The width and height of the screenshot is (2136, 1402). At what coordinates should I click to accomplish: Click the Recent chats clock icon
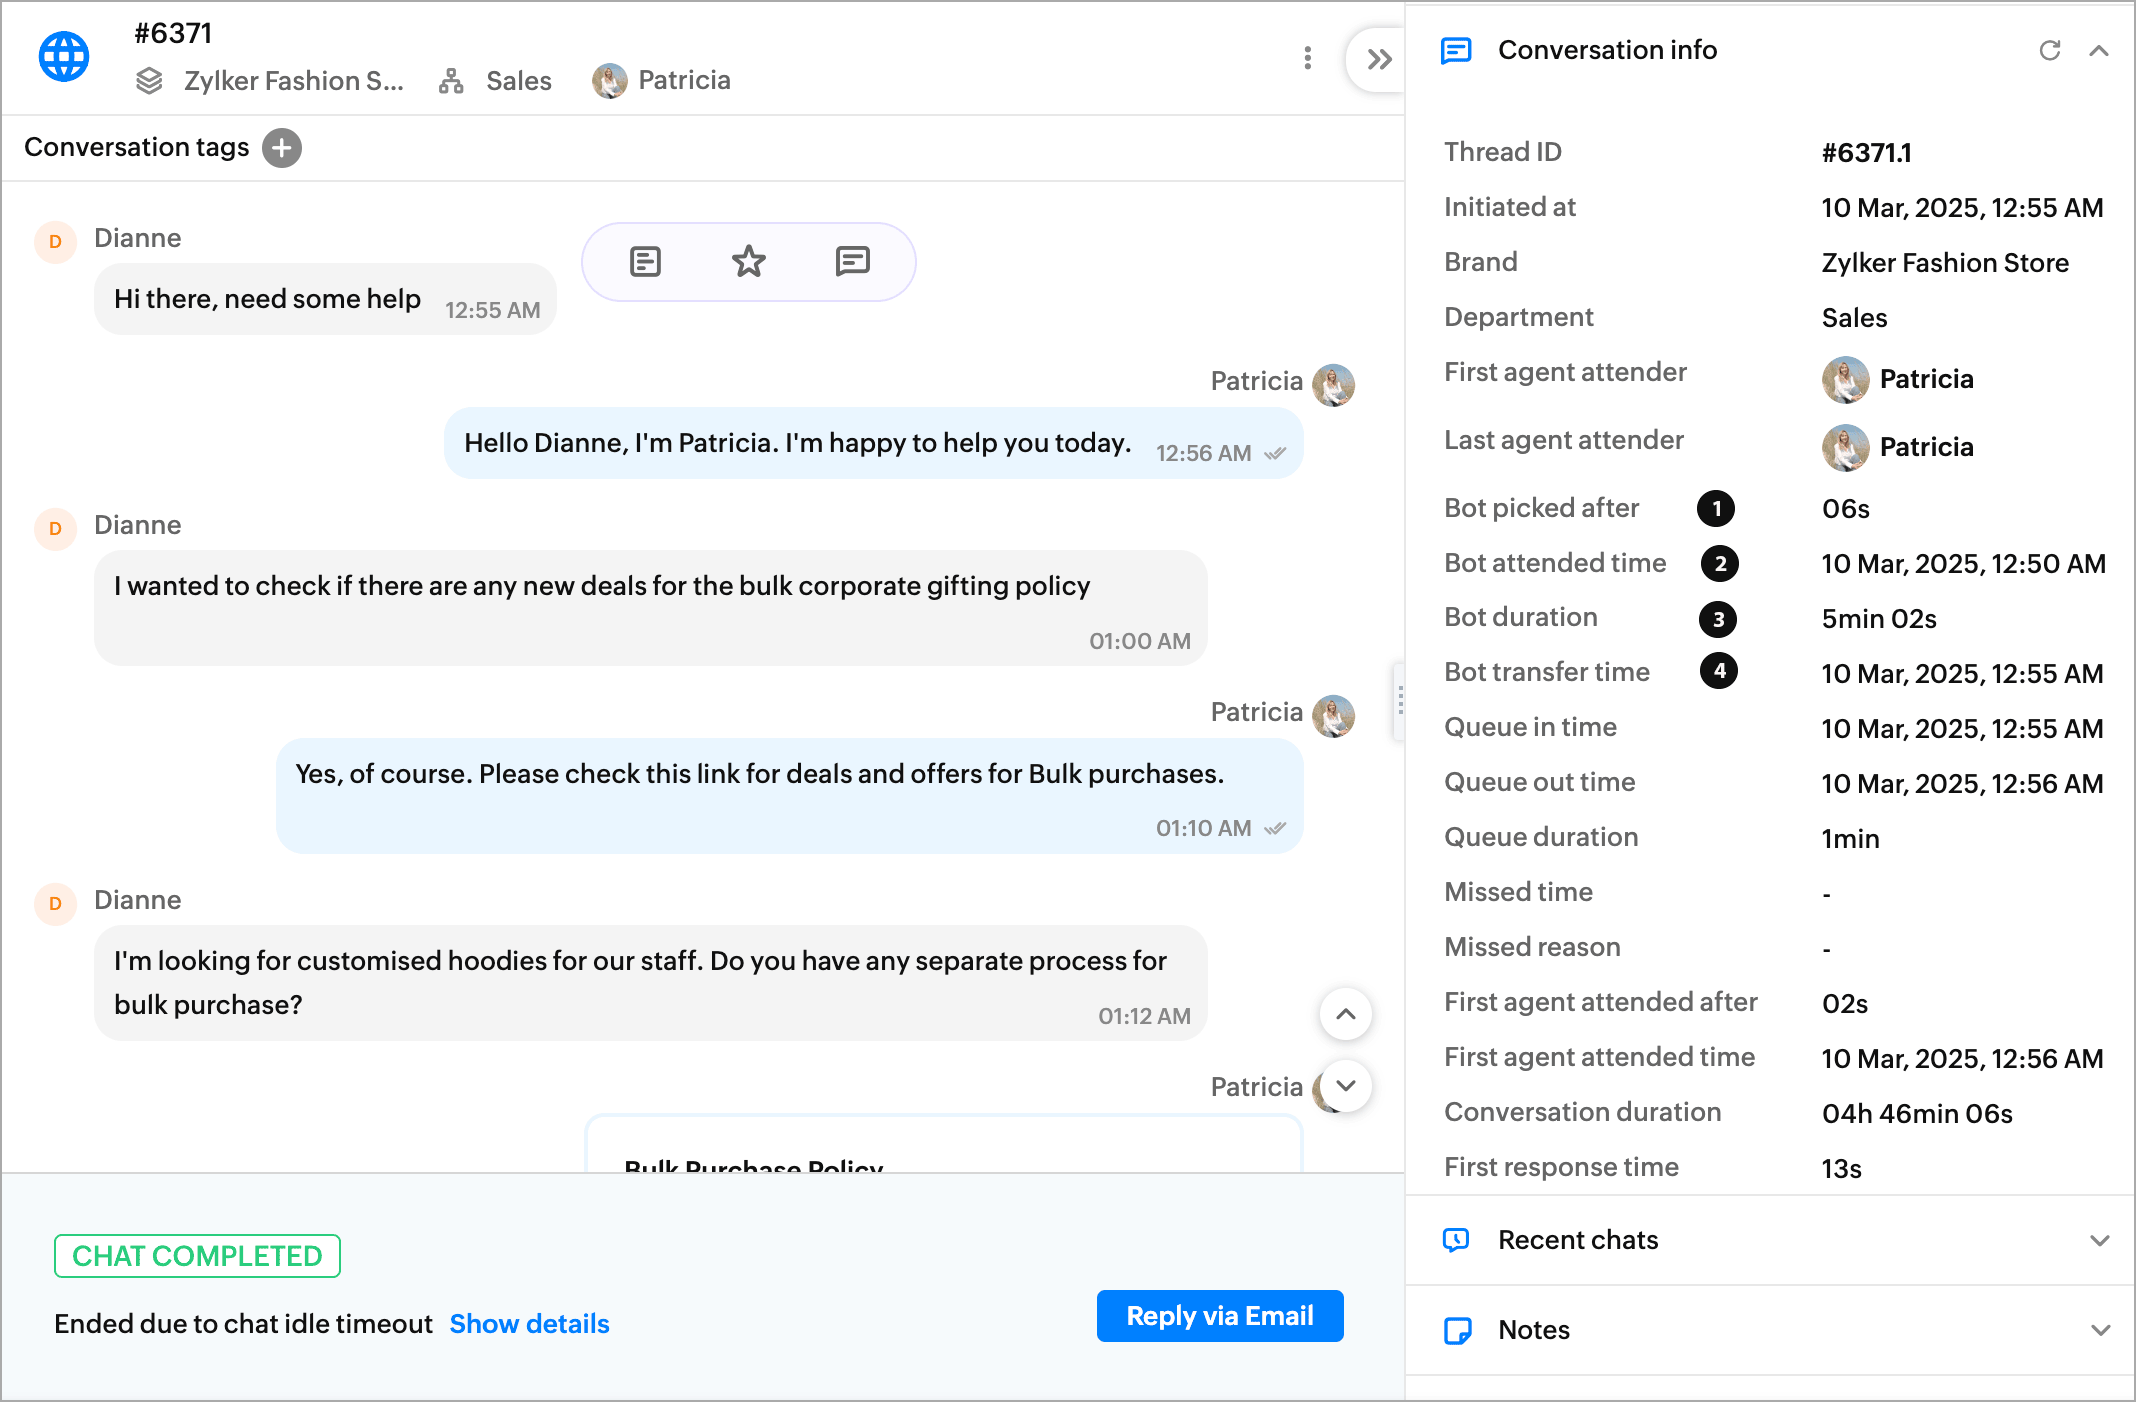coord(1456,1240)
